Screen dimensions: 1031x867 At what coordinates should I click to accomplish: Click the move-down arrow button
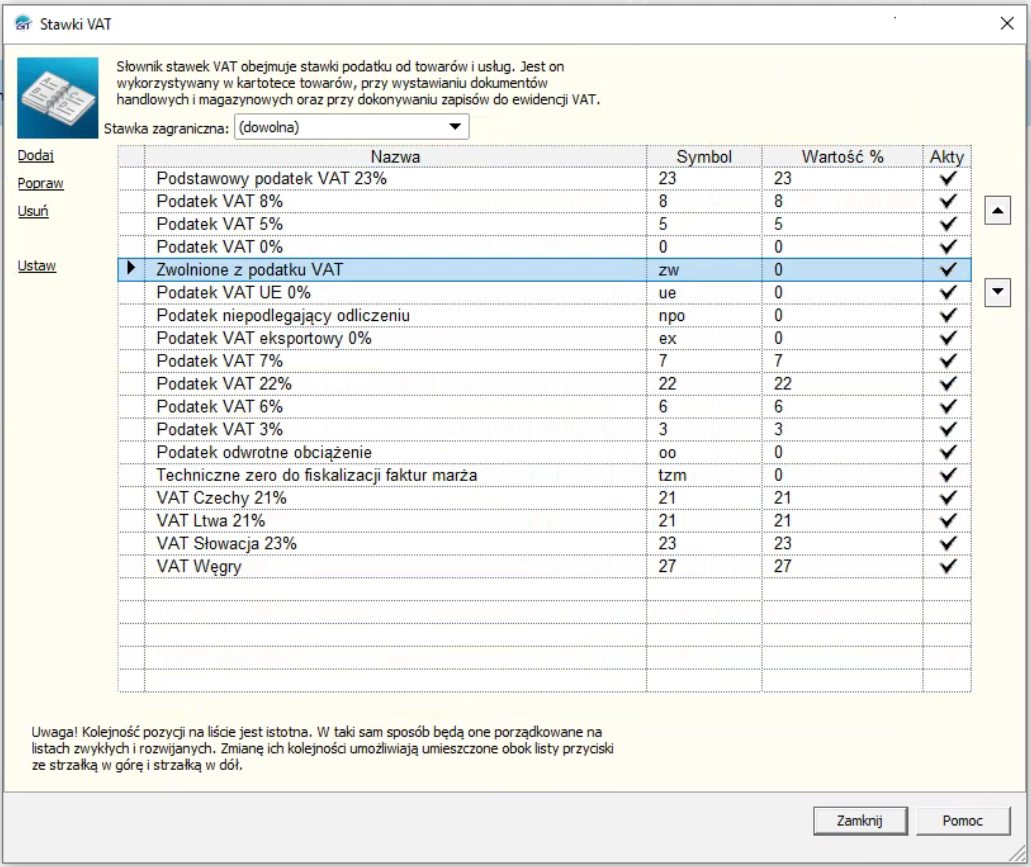997,291
